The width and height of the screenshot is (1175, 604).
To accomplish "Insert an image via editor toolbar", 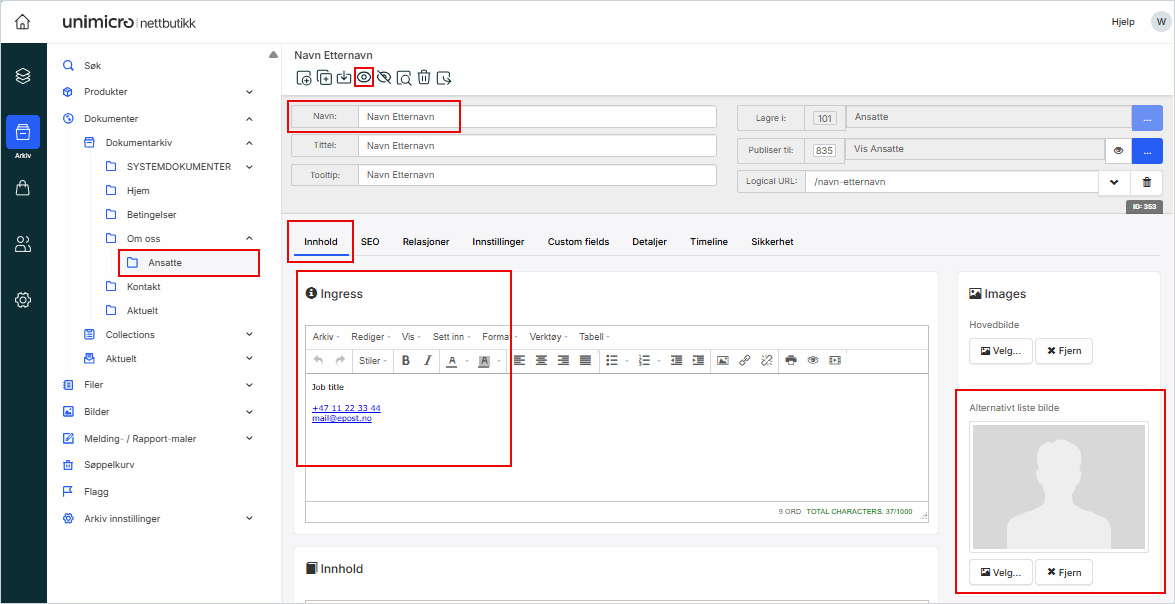I will 722,361.
